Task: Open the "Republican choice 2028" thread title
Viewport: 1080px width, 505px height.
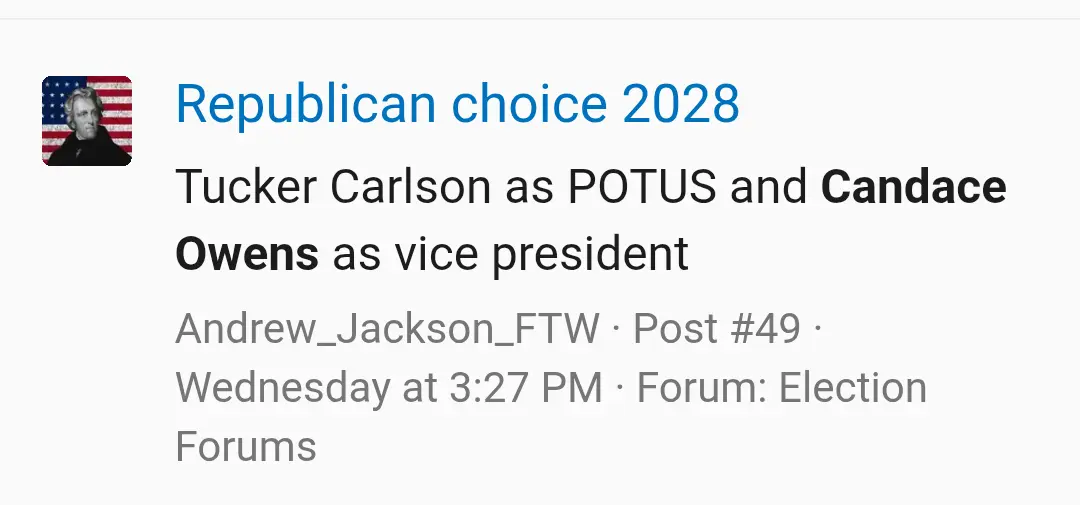Action: [457, 104]
